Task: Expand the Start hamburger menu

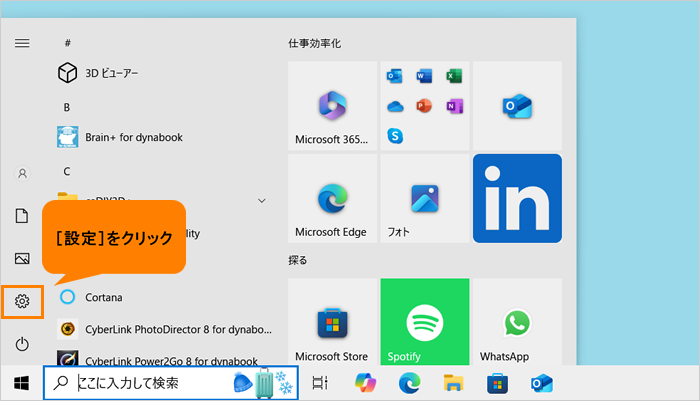Action: [22, 43]
